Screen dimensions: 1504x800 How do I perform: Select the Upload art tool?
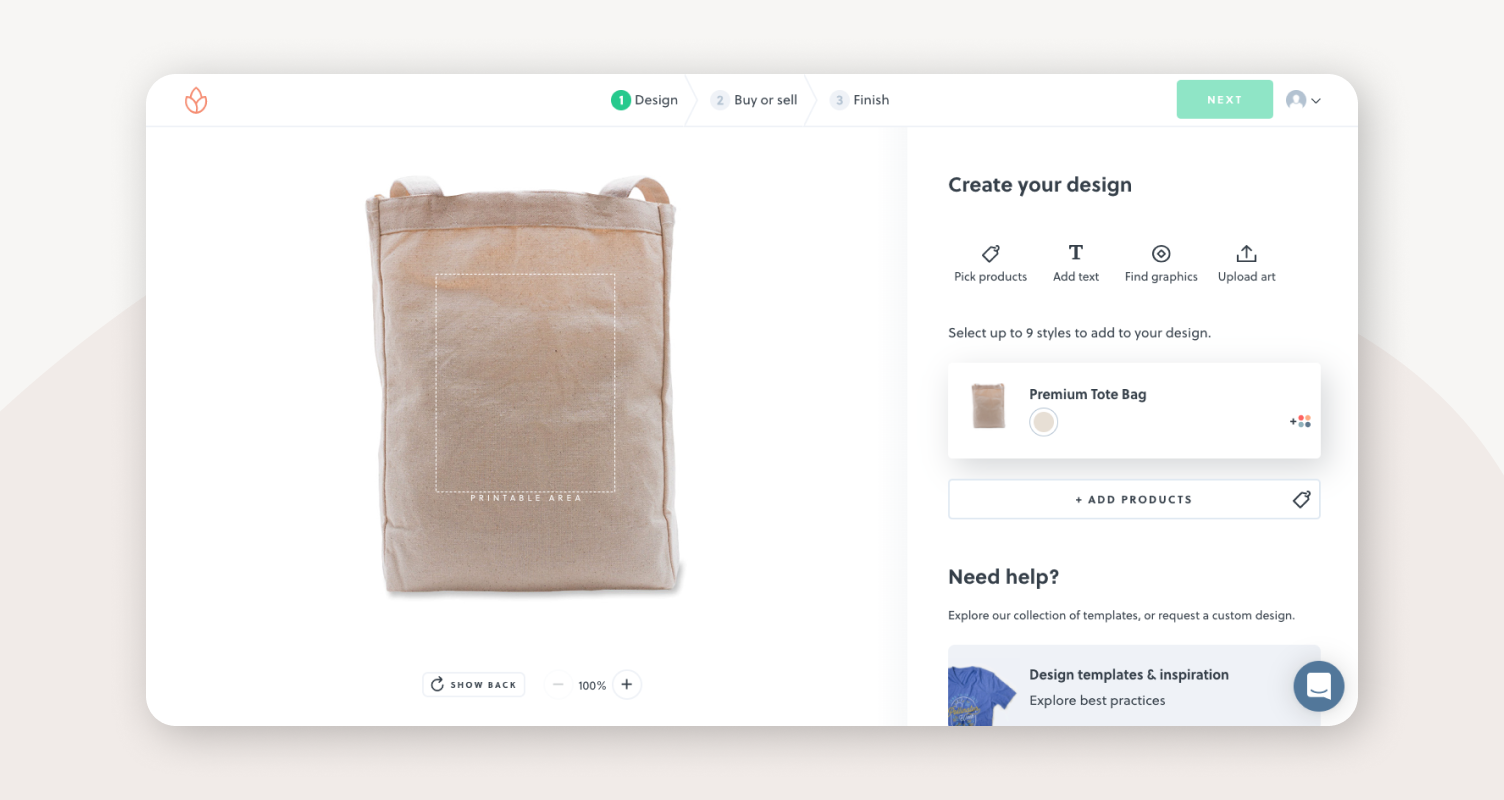1246,262
